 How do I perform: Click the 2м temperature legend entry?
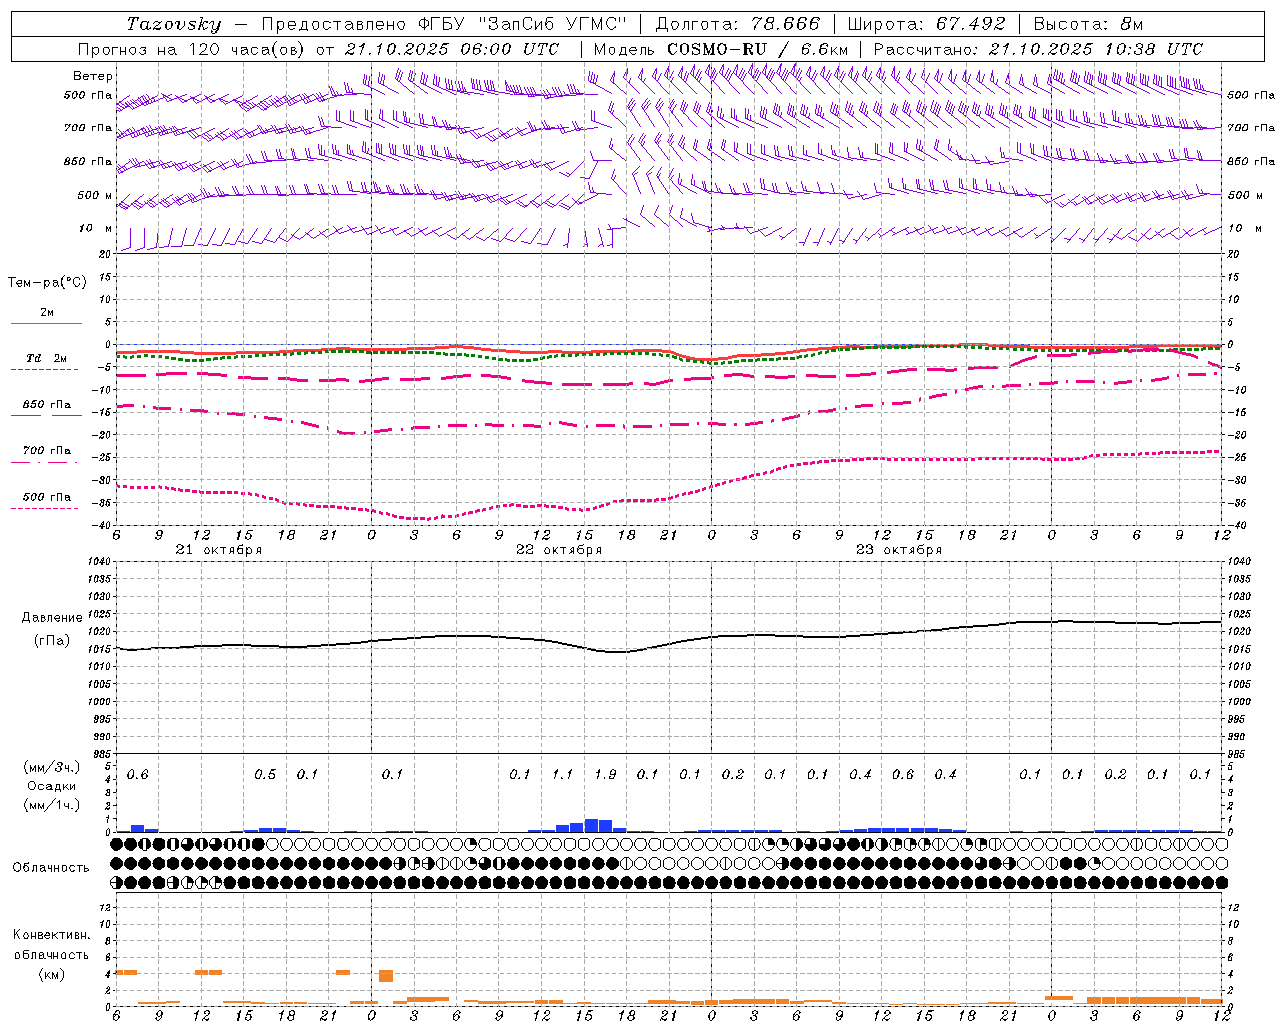click(x=47, y=312)
